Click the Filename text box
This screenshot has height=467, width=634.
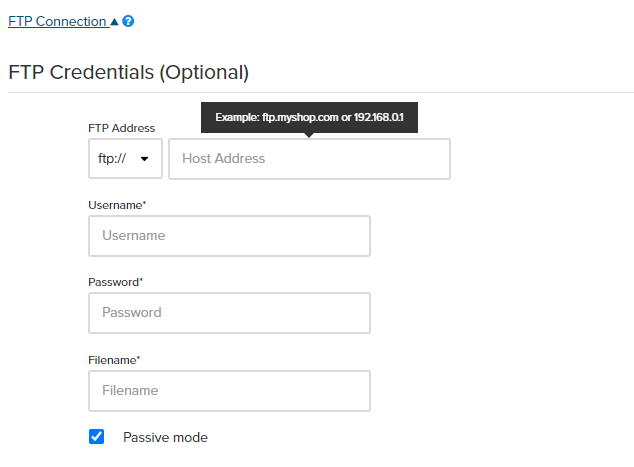coord(229,391)
